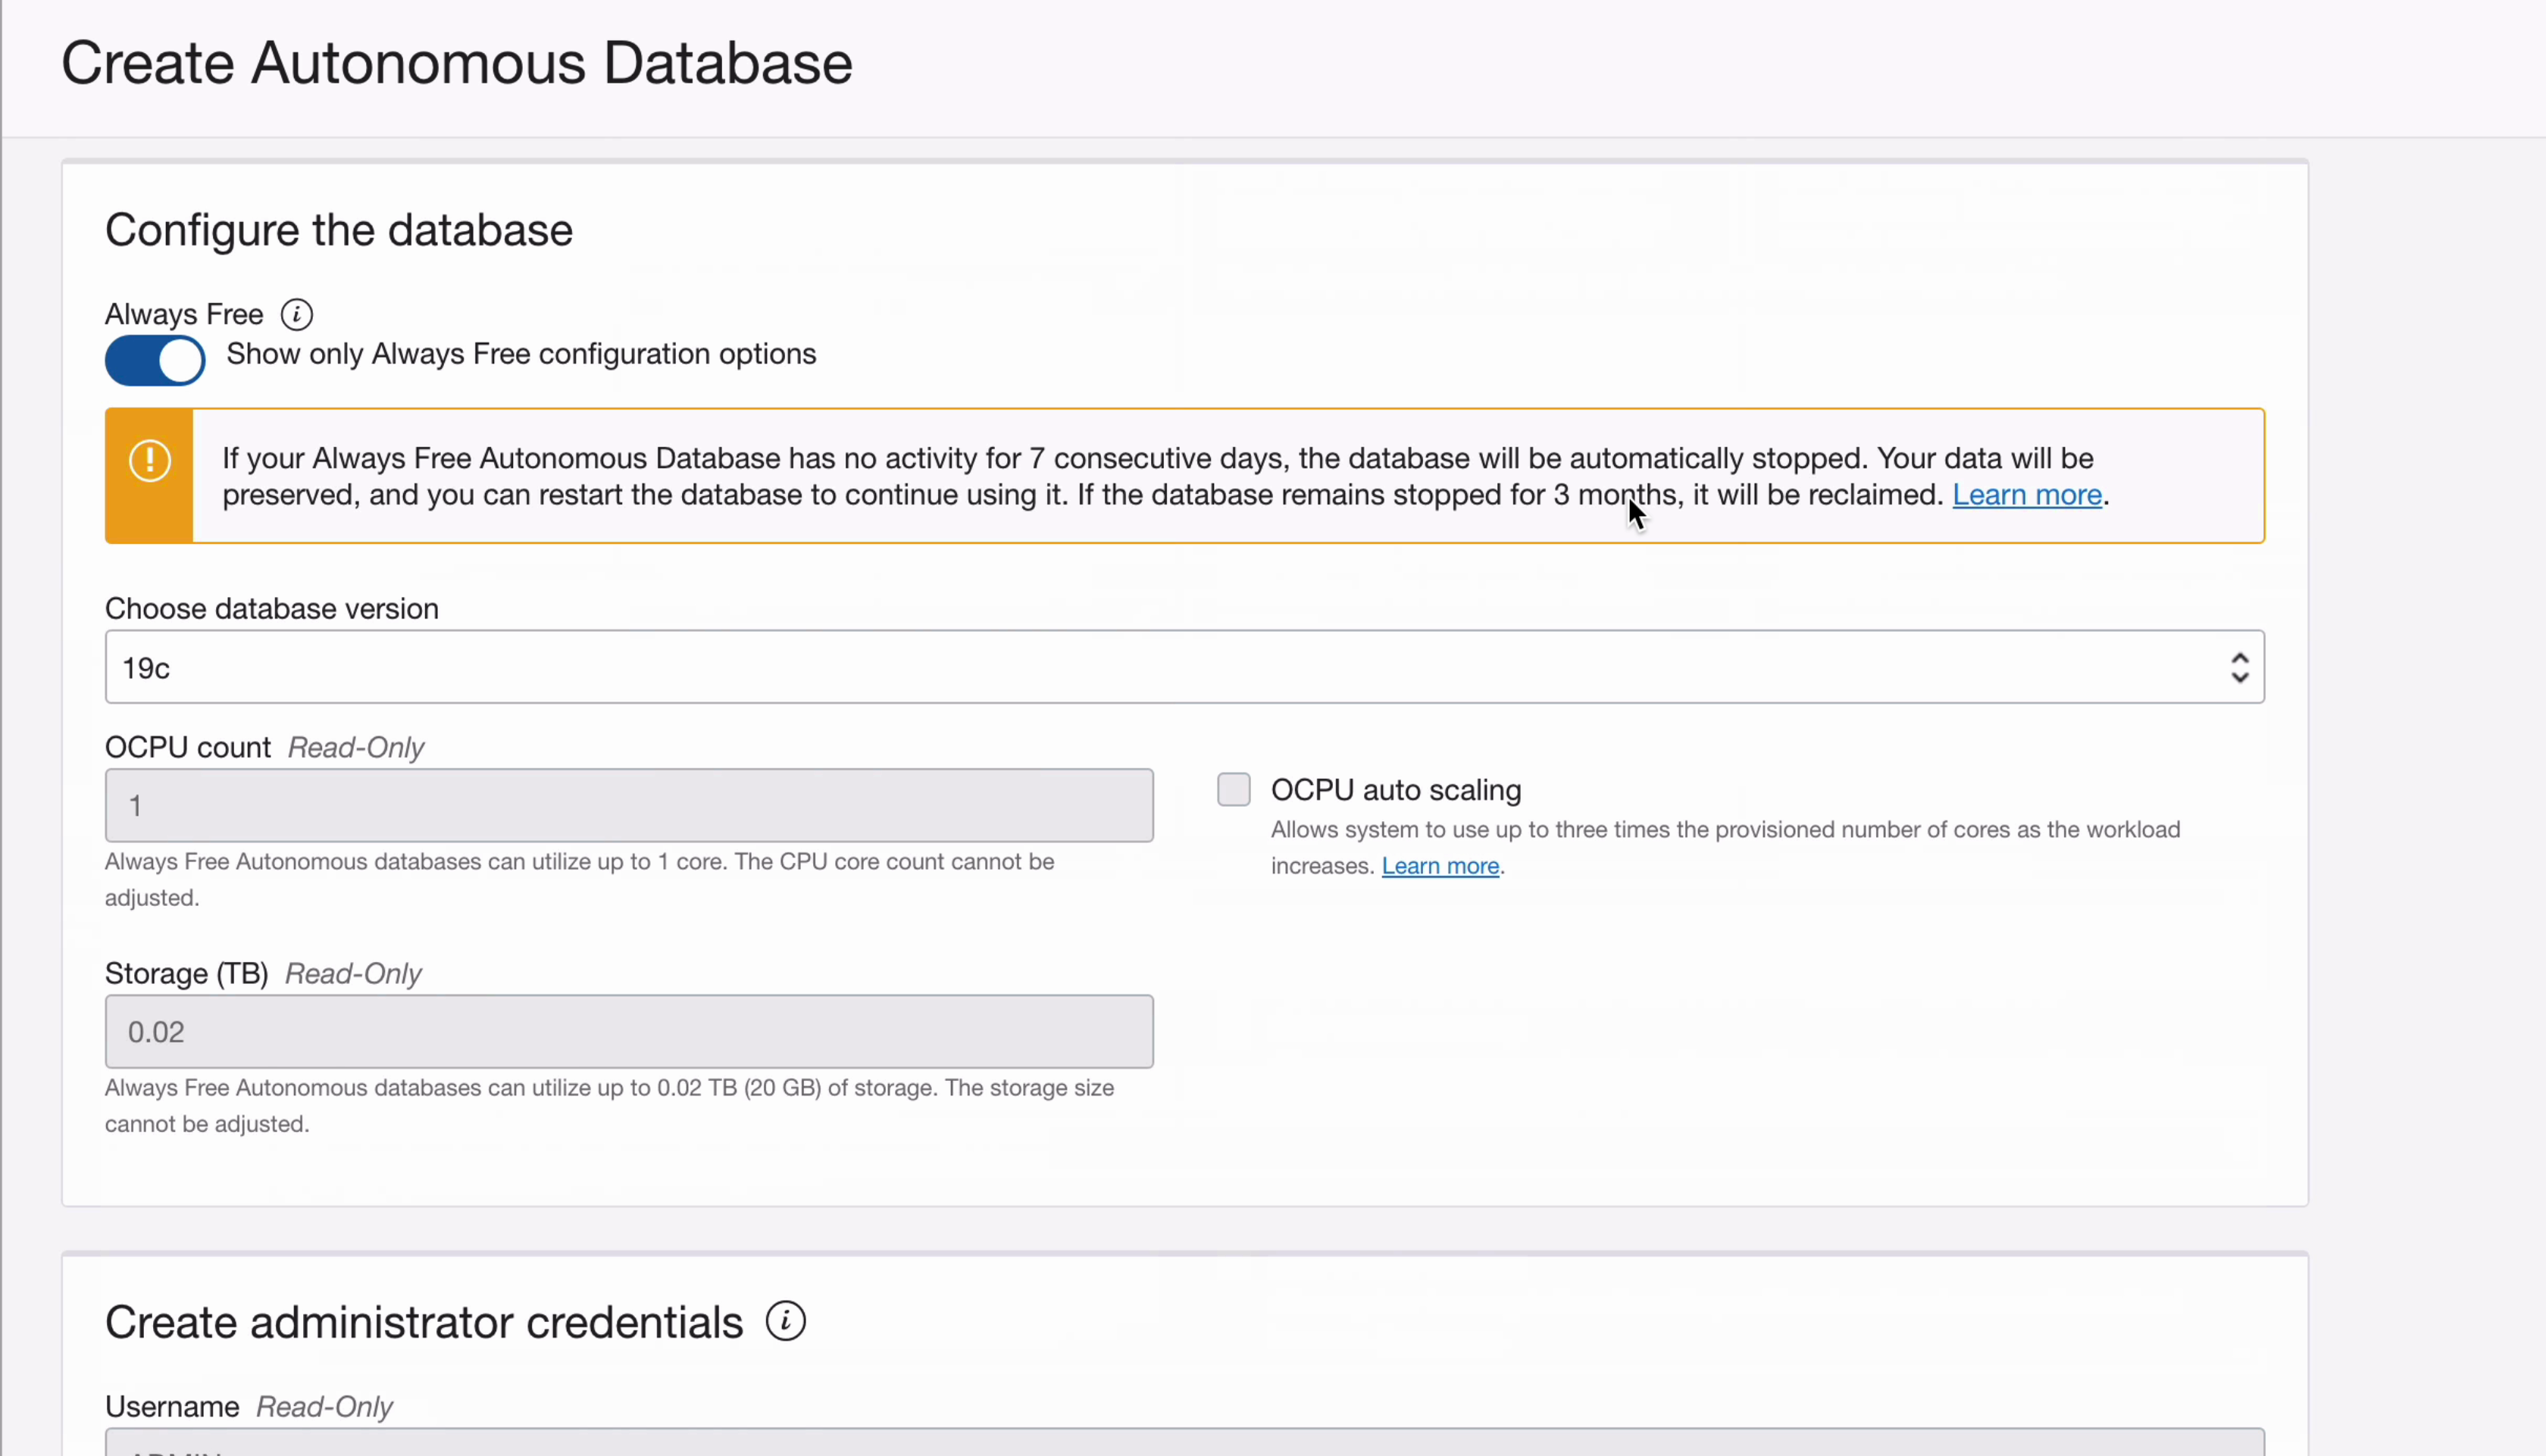Enable the OCPU auto scaling checkbox

pos(1233,789)
